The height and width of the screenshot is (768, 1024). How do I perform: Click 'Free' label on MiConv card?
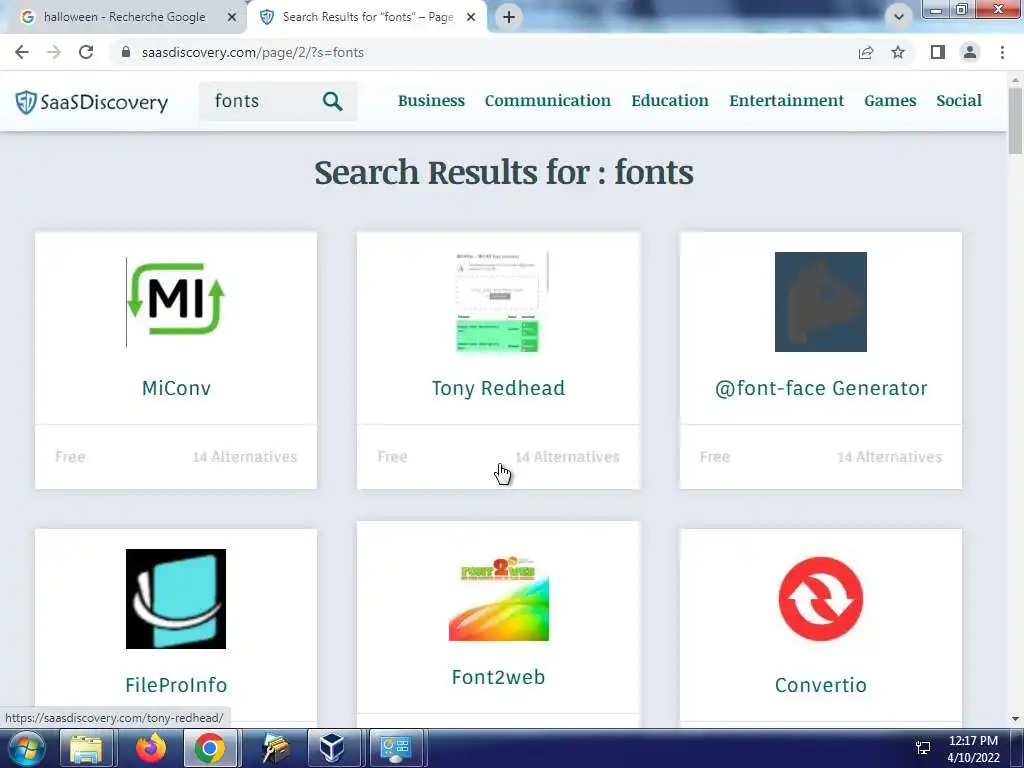click(70, 457)
